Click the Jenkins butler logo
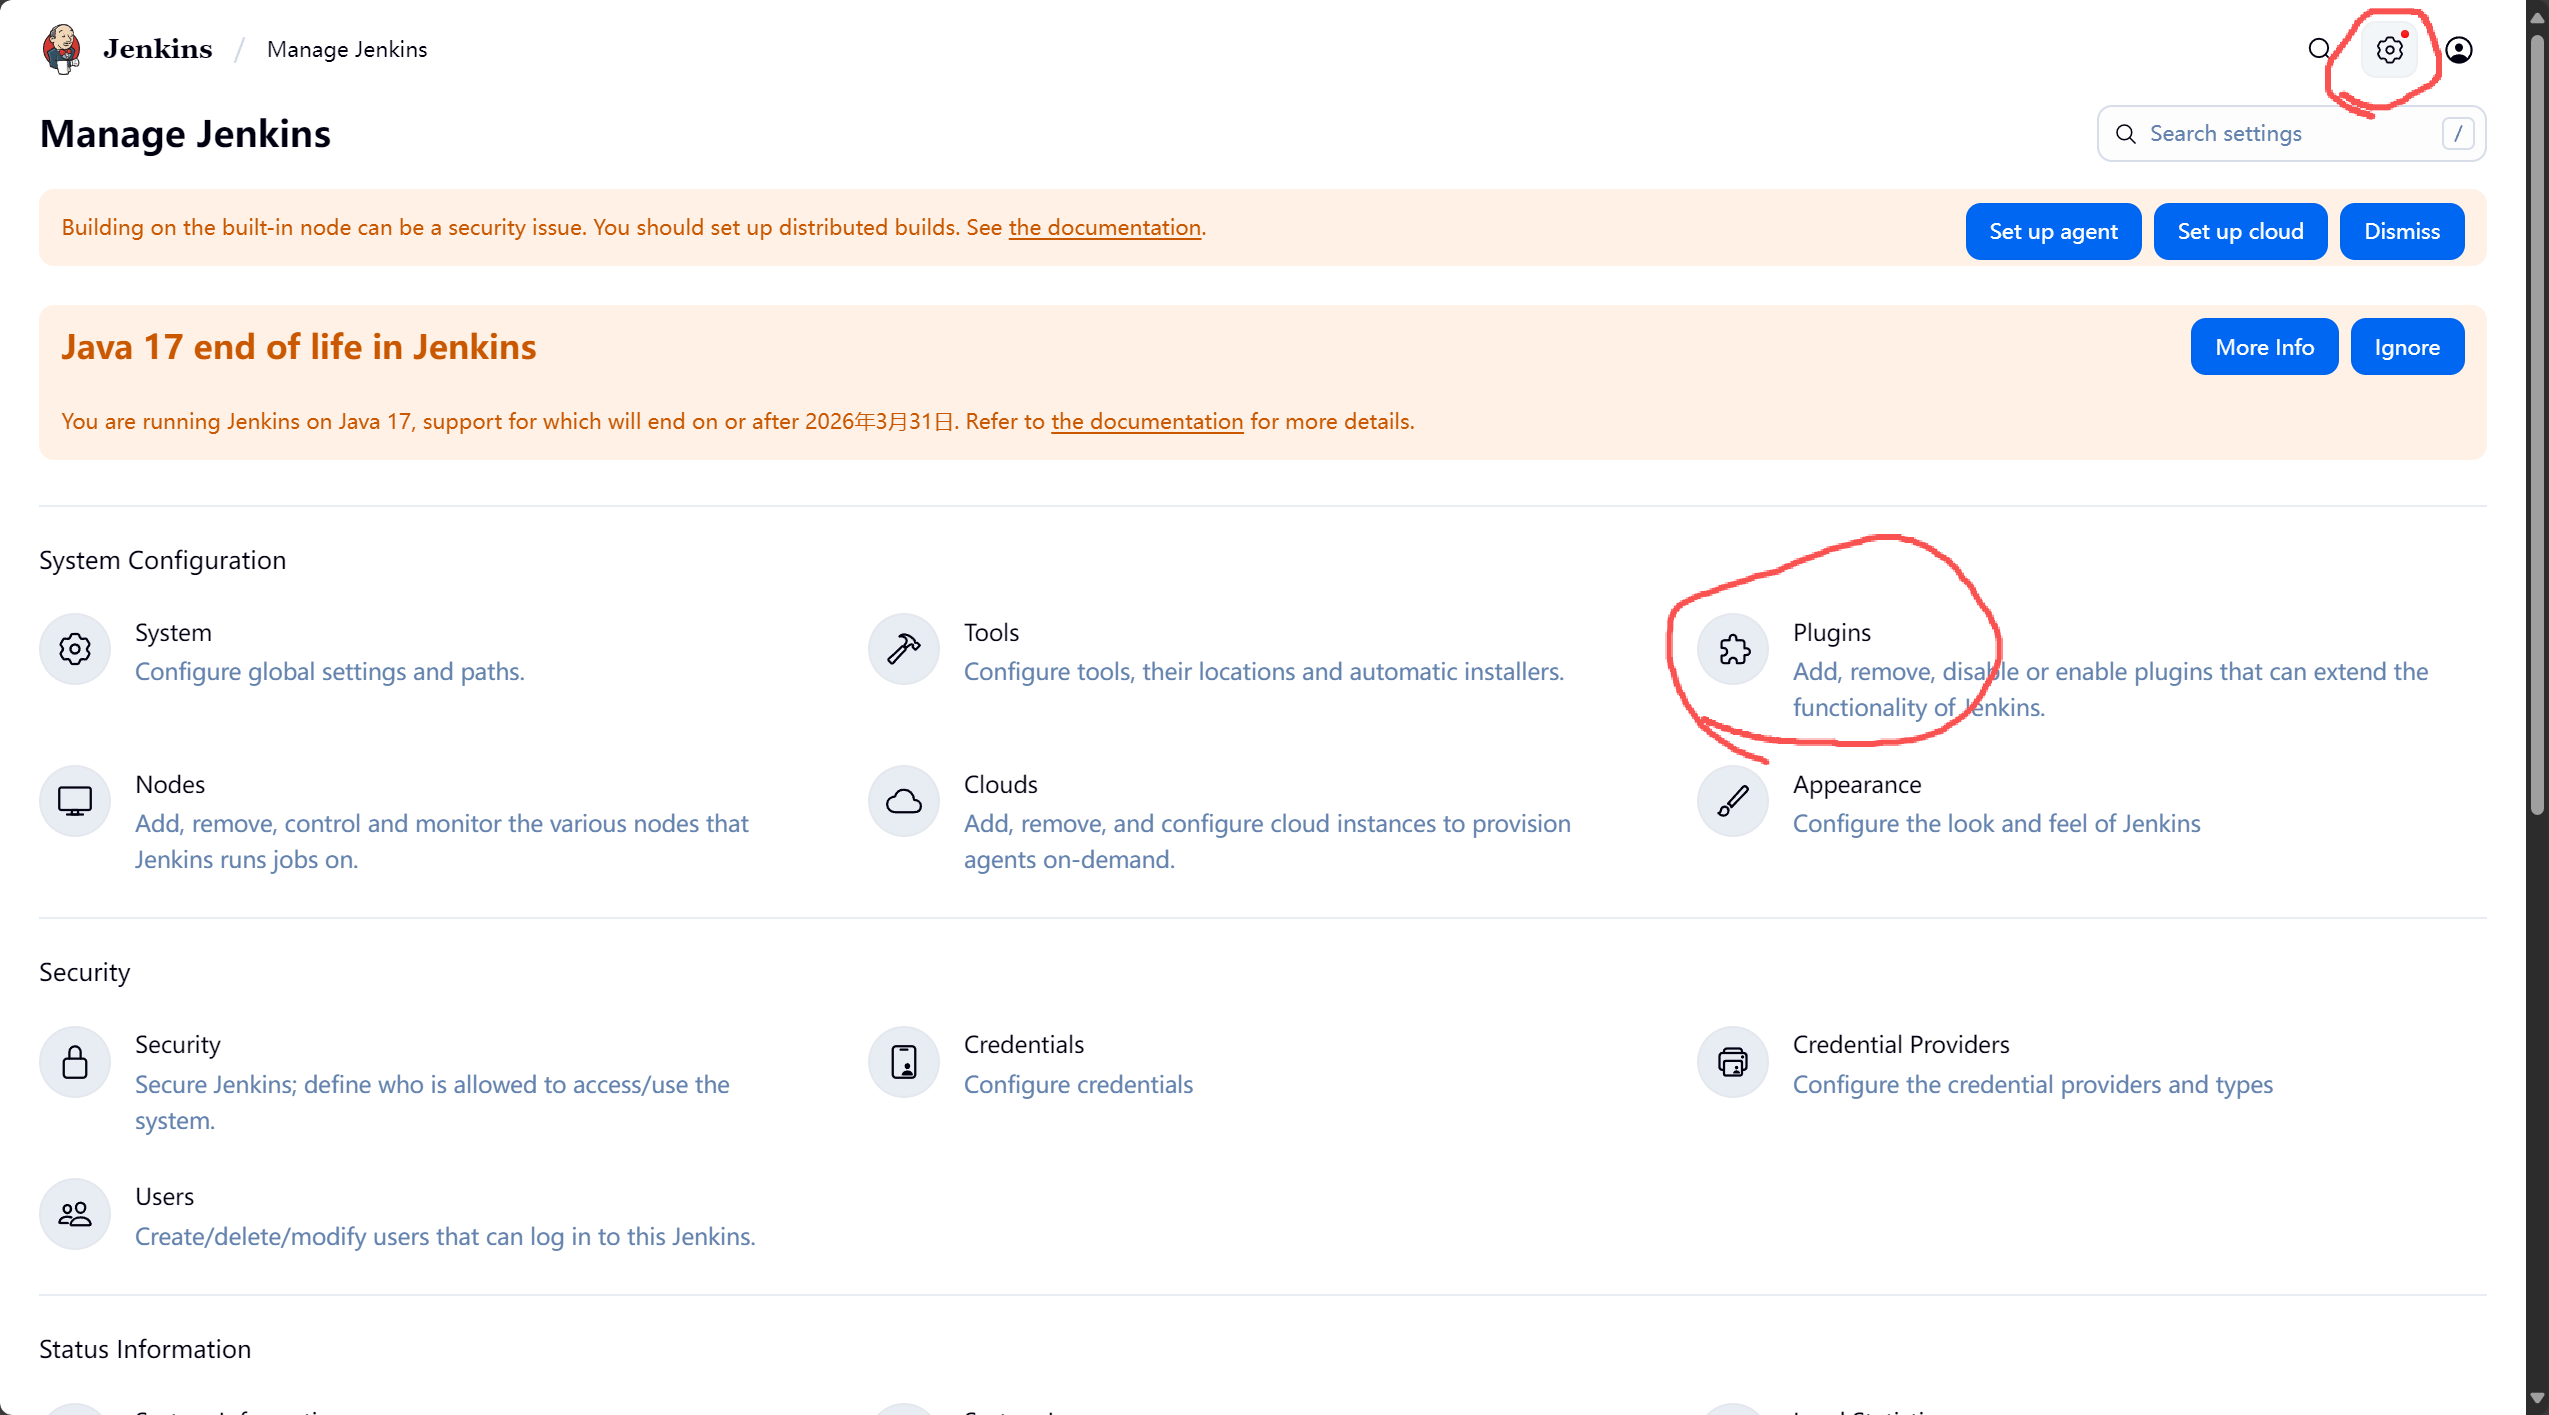The image size is (2549, 1415). pos(62,49)
